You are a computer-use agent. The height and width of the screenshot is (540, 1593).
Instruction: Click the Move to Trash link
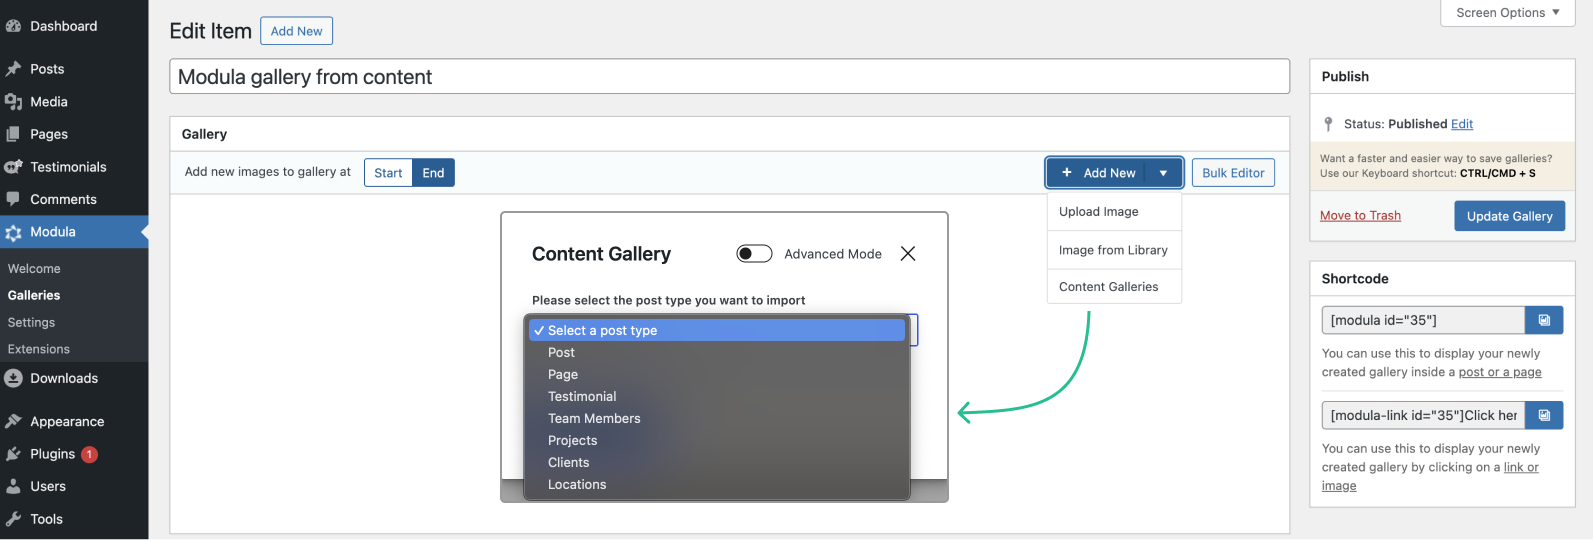pos(1360,216)
